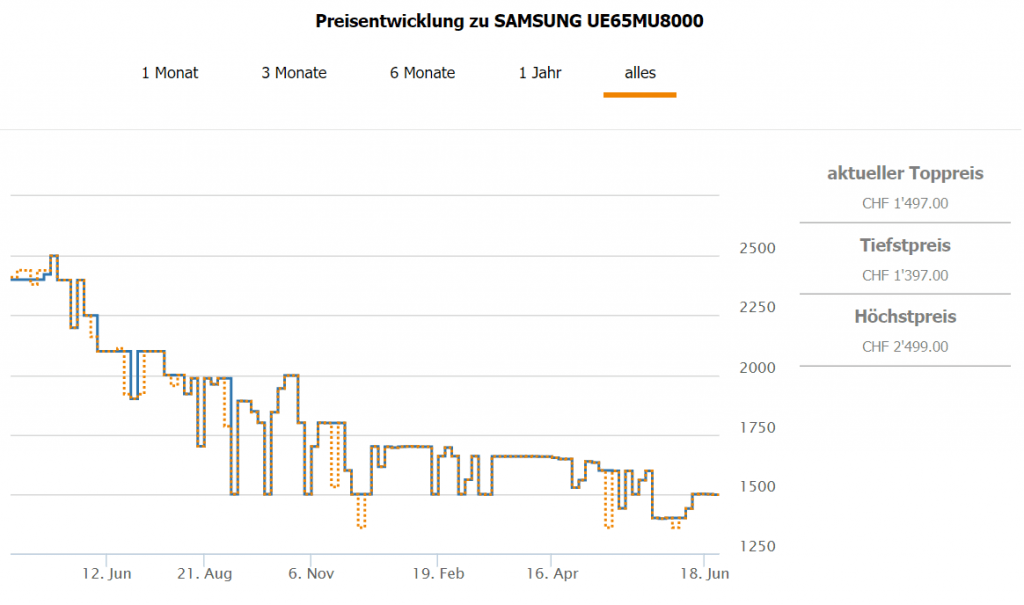Click the 16. Apr x-axis date label
1024x605 pixels.
click(x=551, y=574)
